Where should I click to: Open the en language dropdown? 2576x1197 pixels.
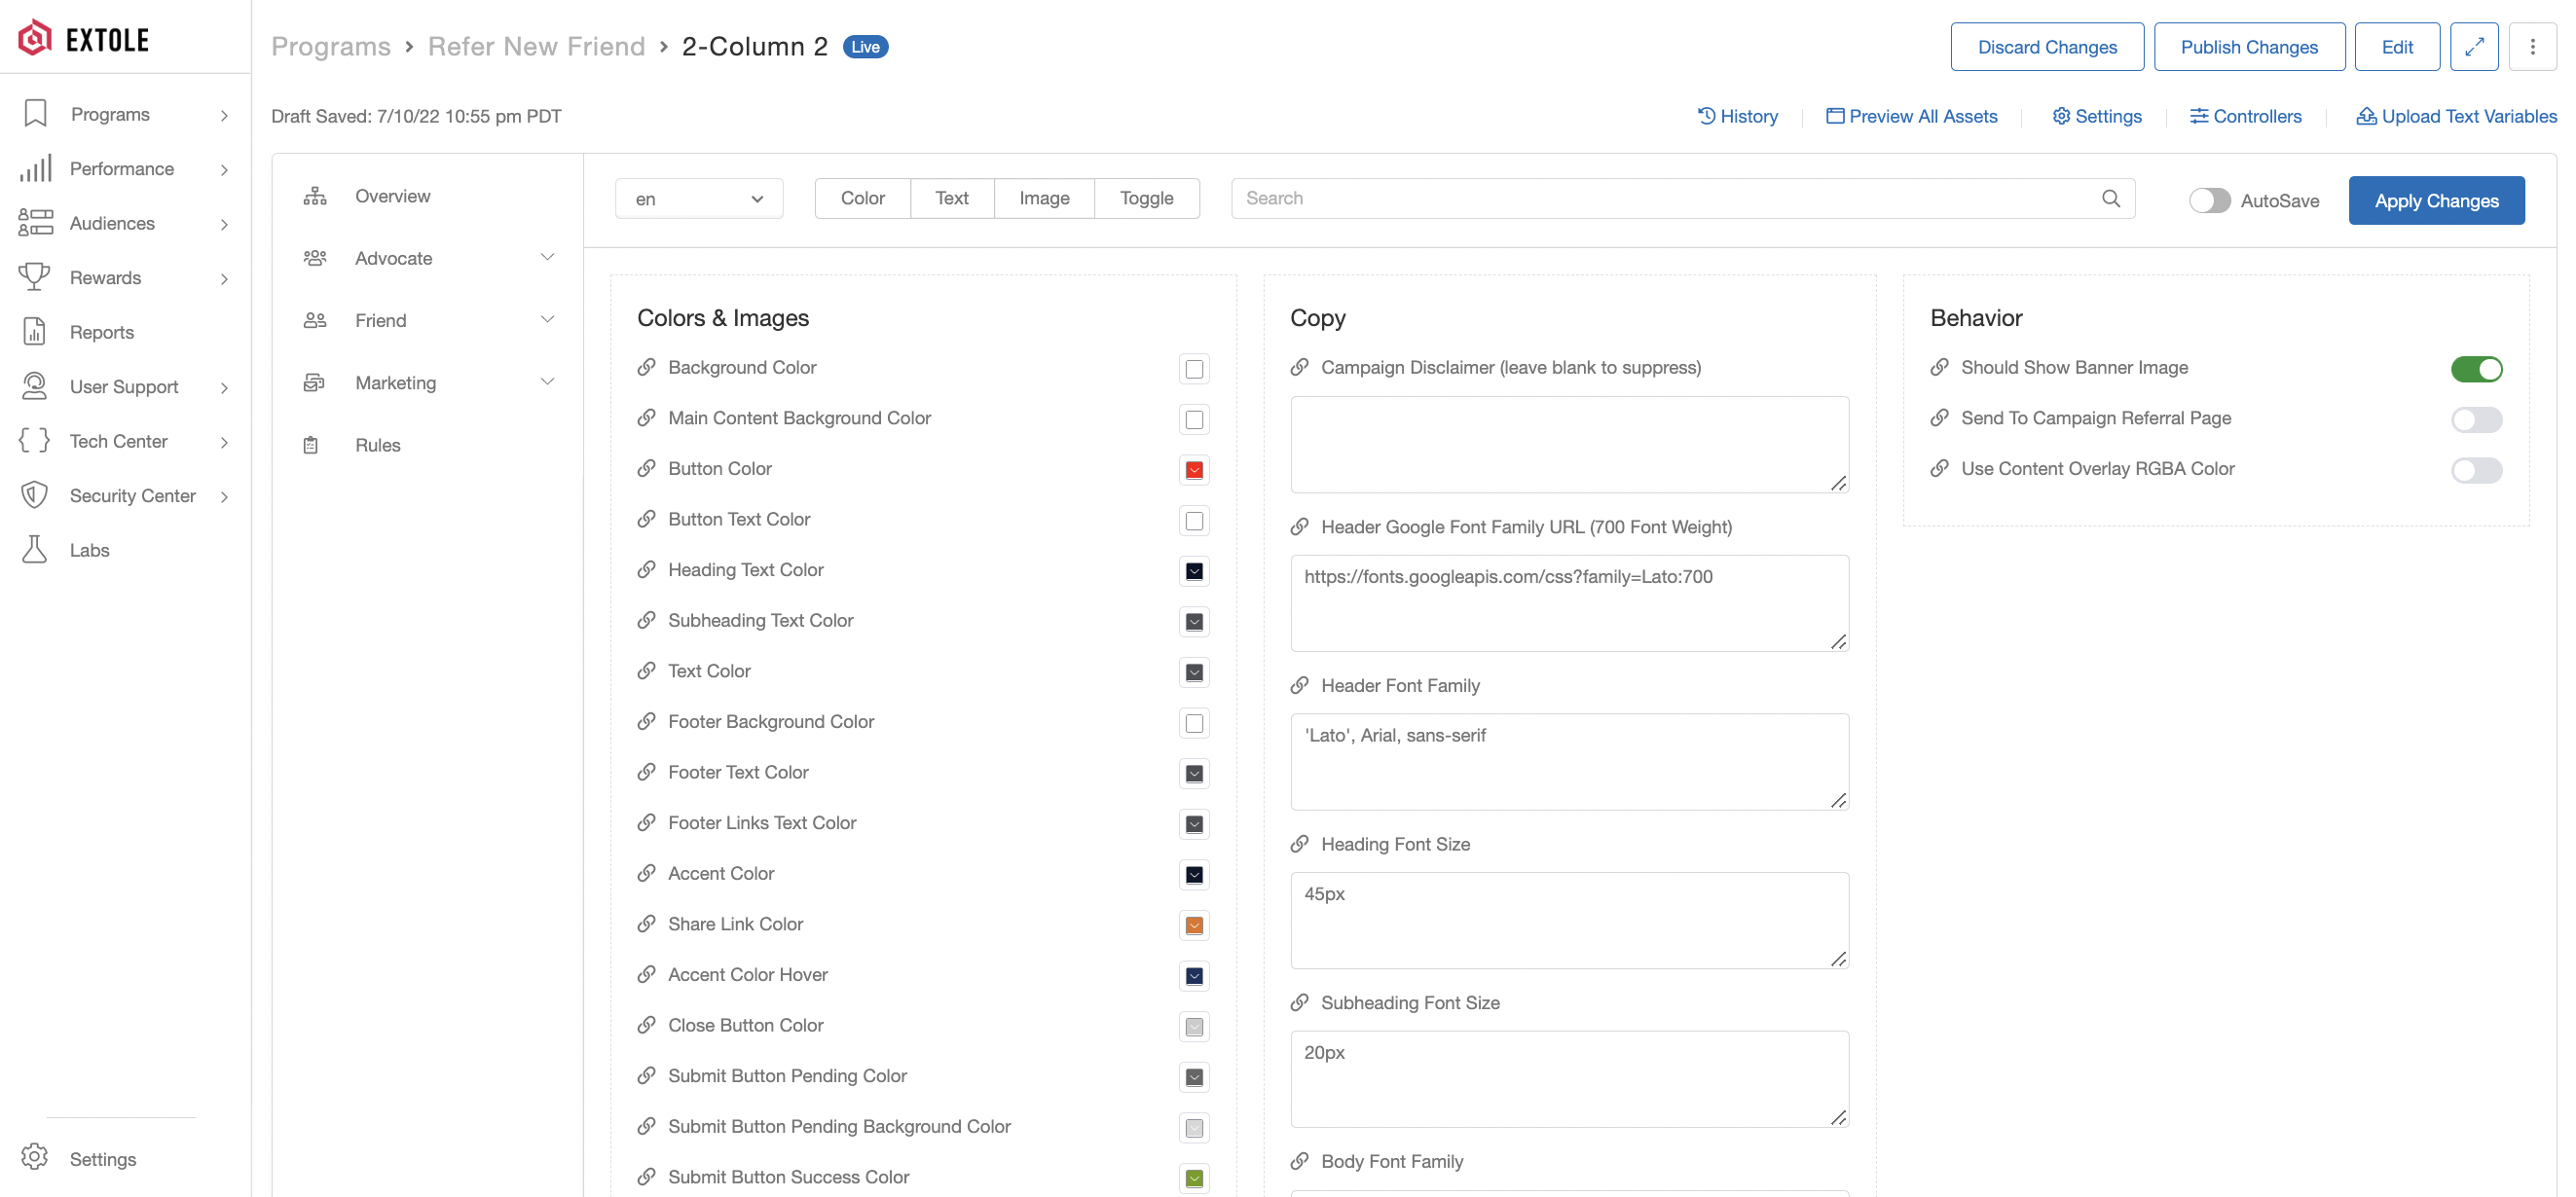[x=699, y=198]
